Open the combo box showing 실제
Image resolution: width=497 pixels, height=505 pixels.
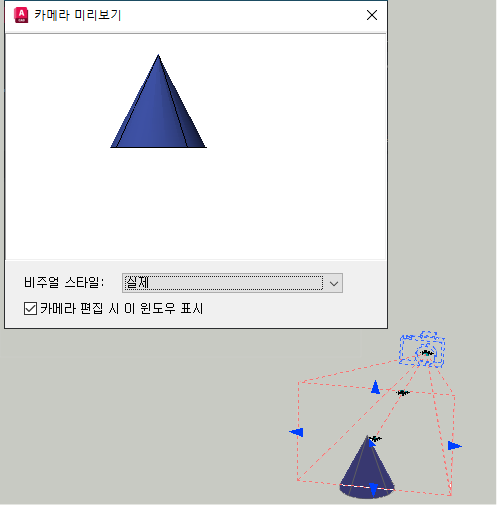[232, 283]
